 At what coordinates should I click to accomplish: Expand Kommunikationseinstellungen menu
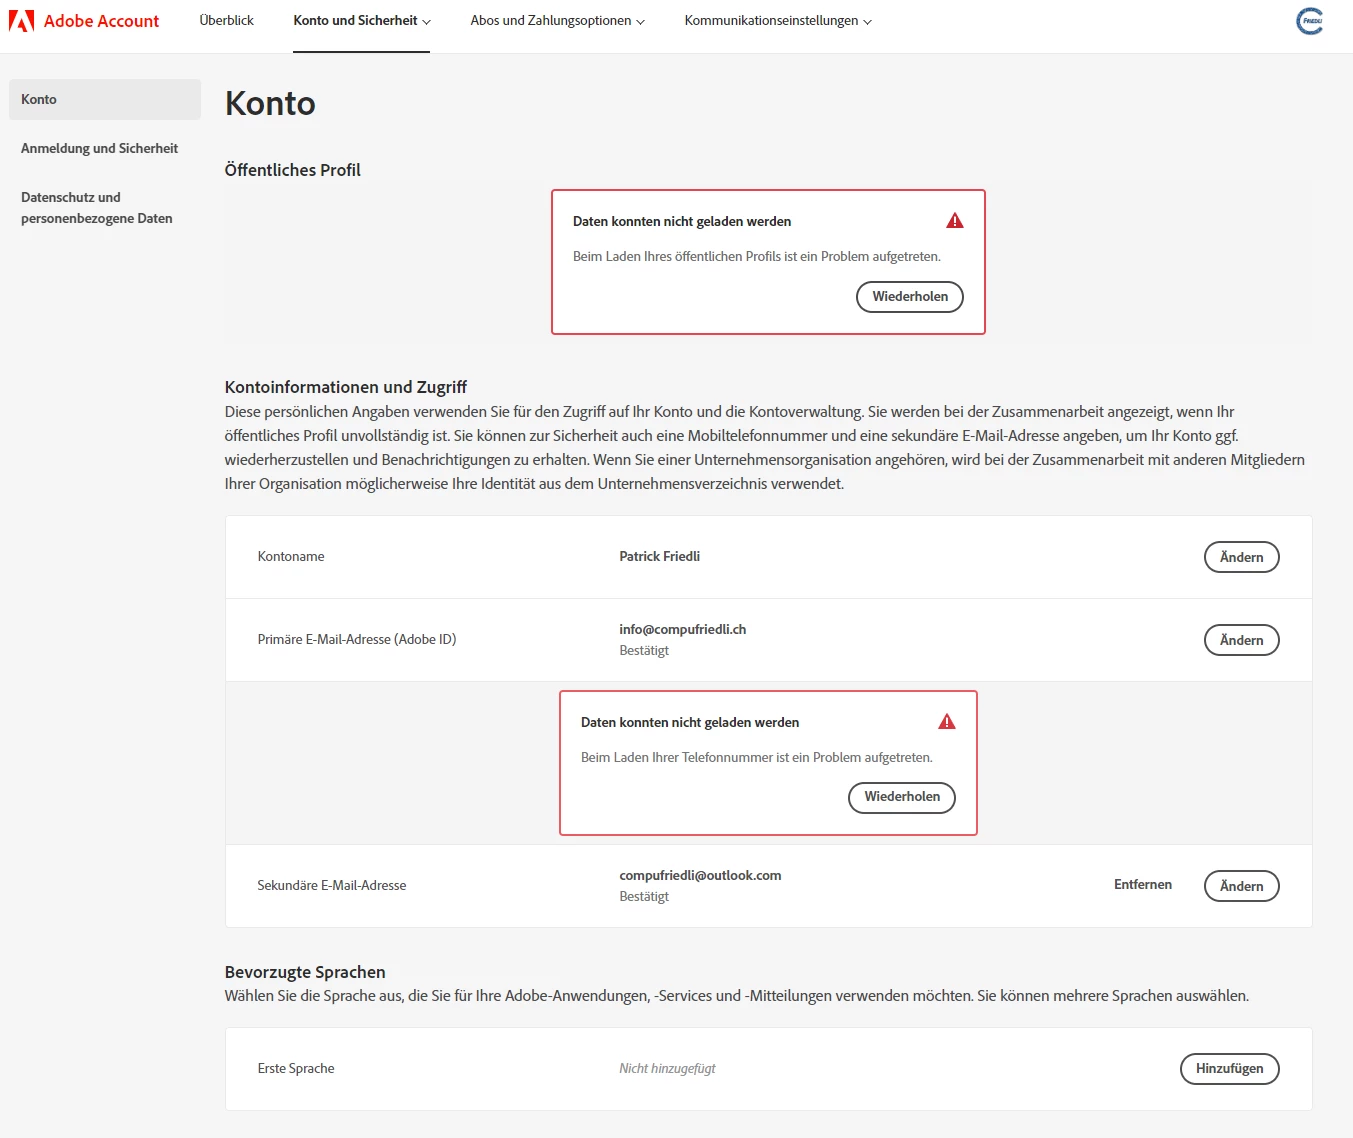778,21
